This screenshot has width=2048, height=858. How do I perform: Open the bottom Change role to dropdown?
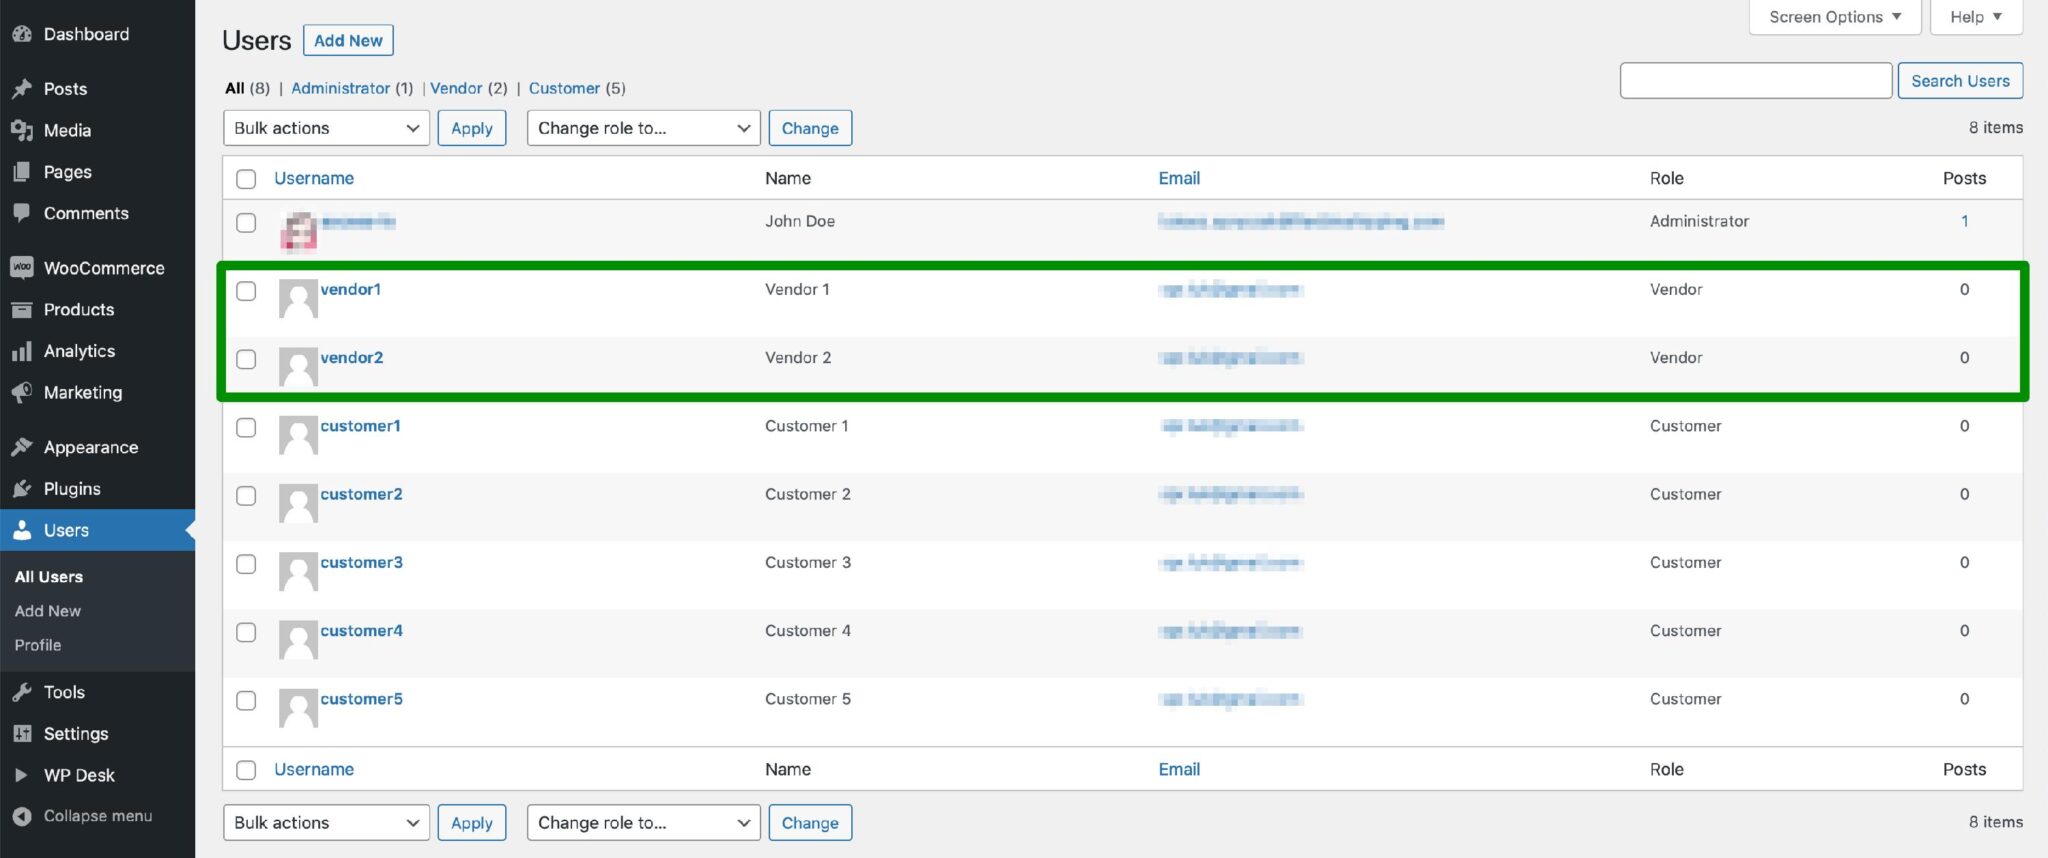pos(643,823)
